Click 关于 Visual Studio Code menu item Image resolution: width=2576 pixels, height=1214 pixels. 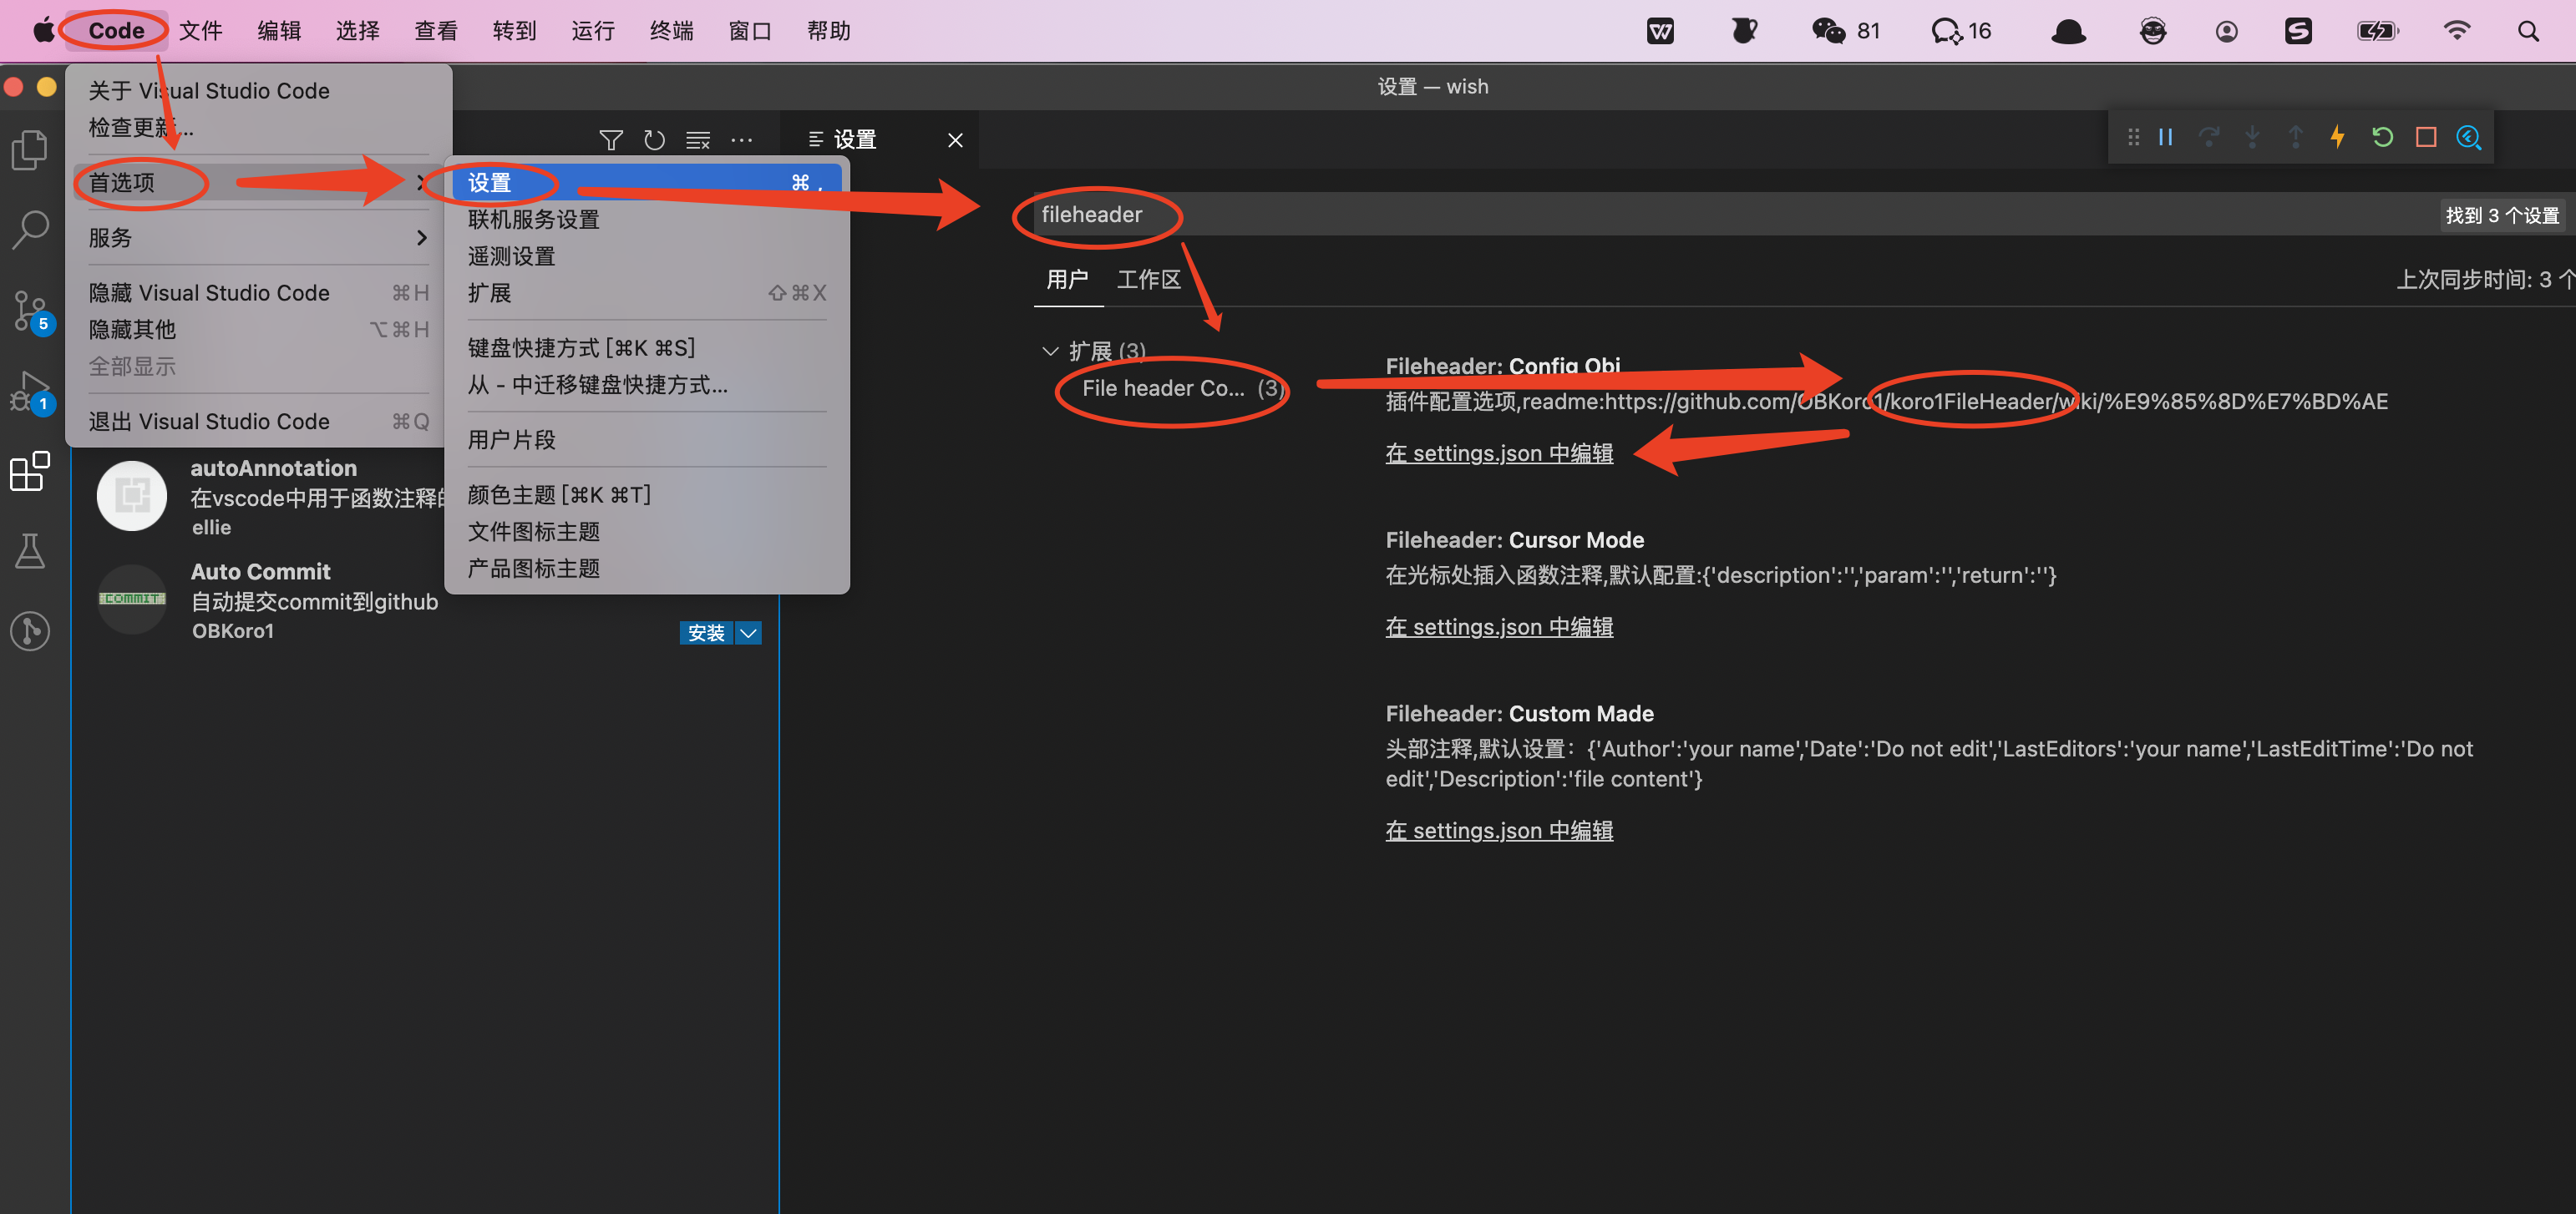[x=258, y=91]
